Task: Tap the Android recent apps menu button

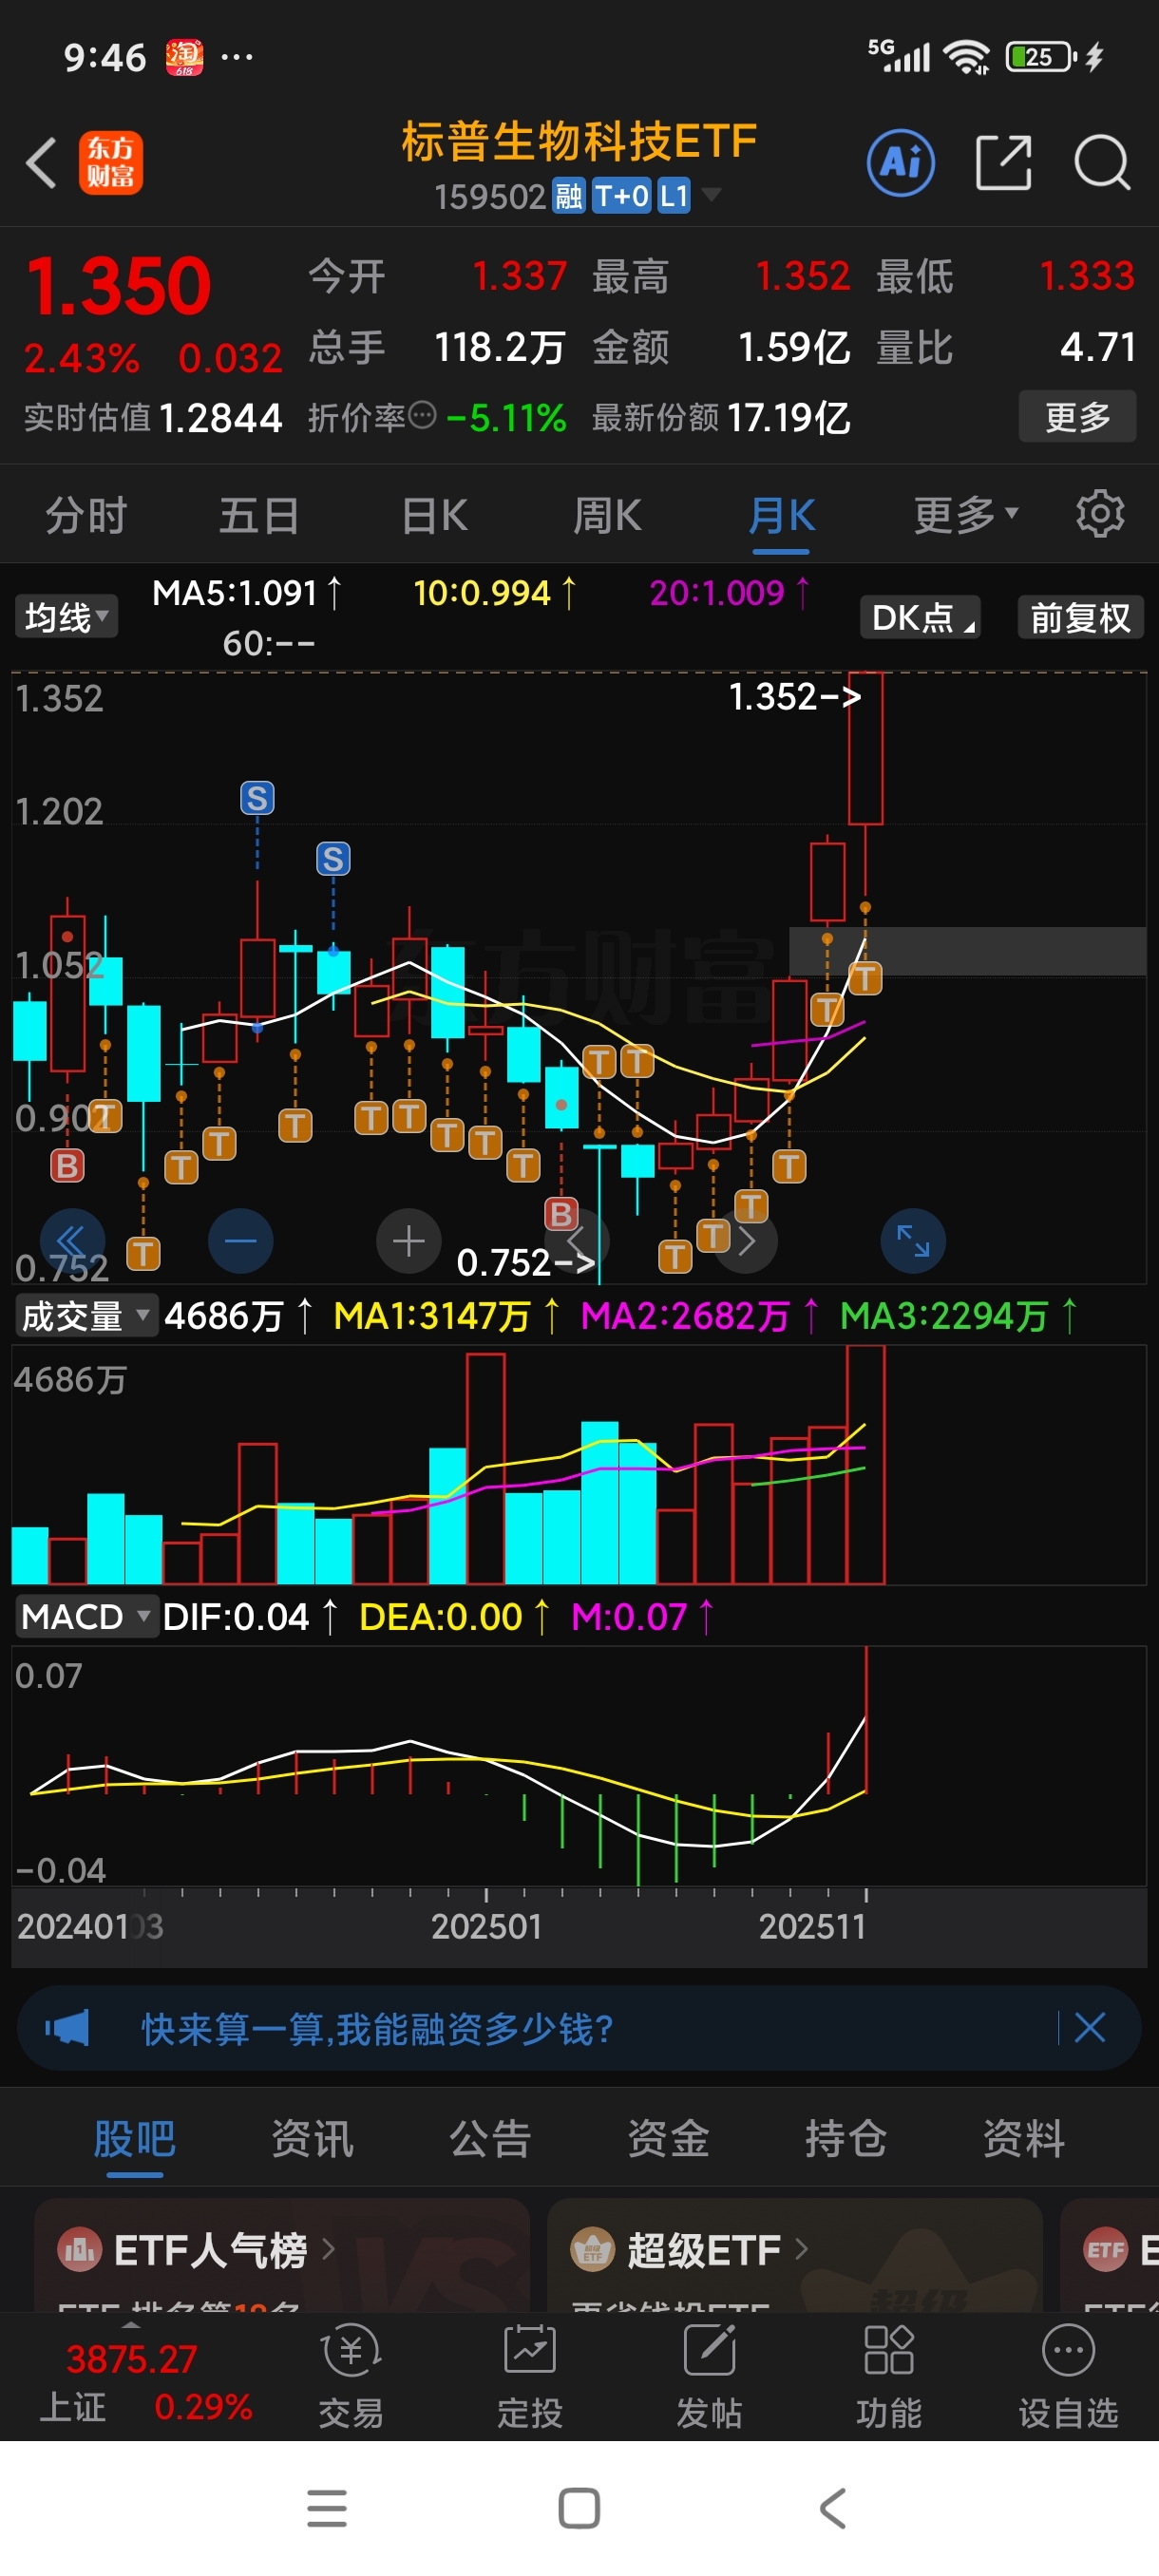Action: coord(327,2508)
